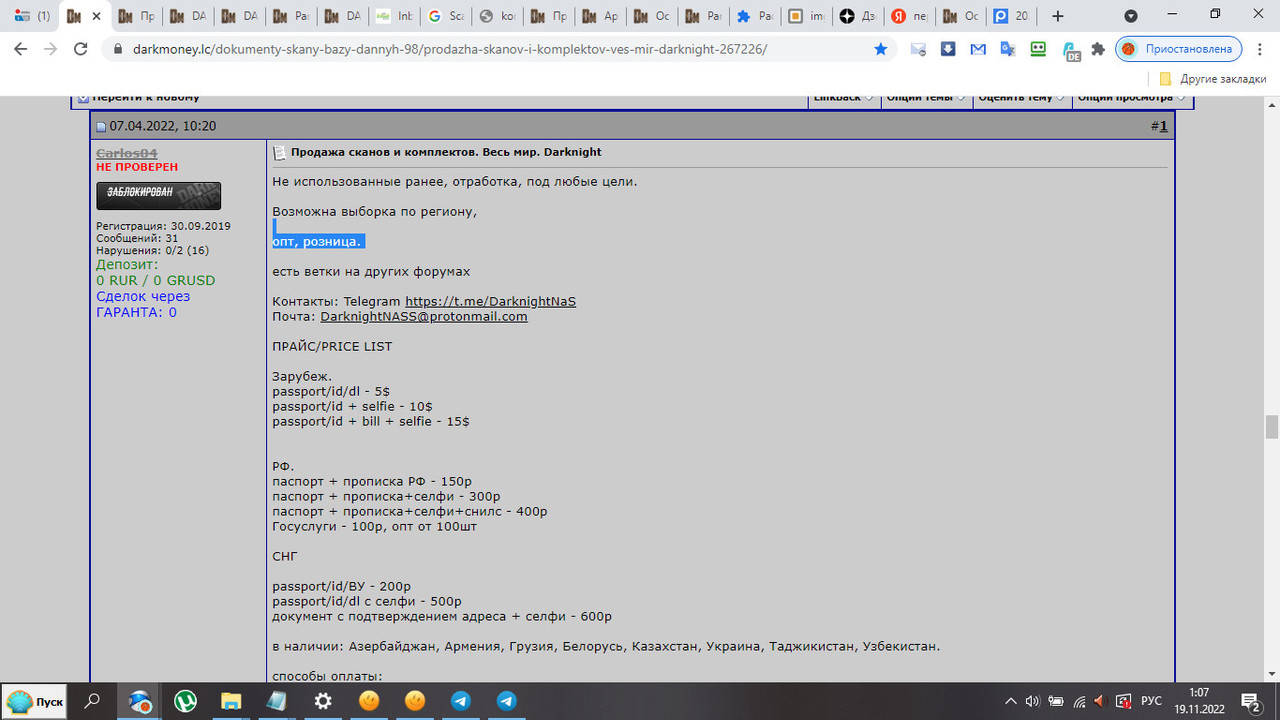The height and width of the screenshot is (720, 1280).
Task: Open the Windows Start 'Пуск' button
Action: [x=35, y=701]
